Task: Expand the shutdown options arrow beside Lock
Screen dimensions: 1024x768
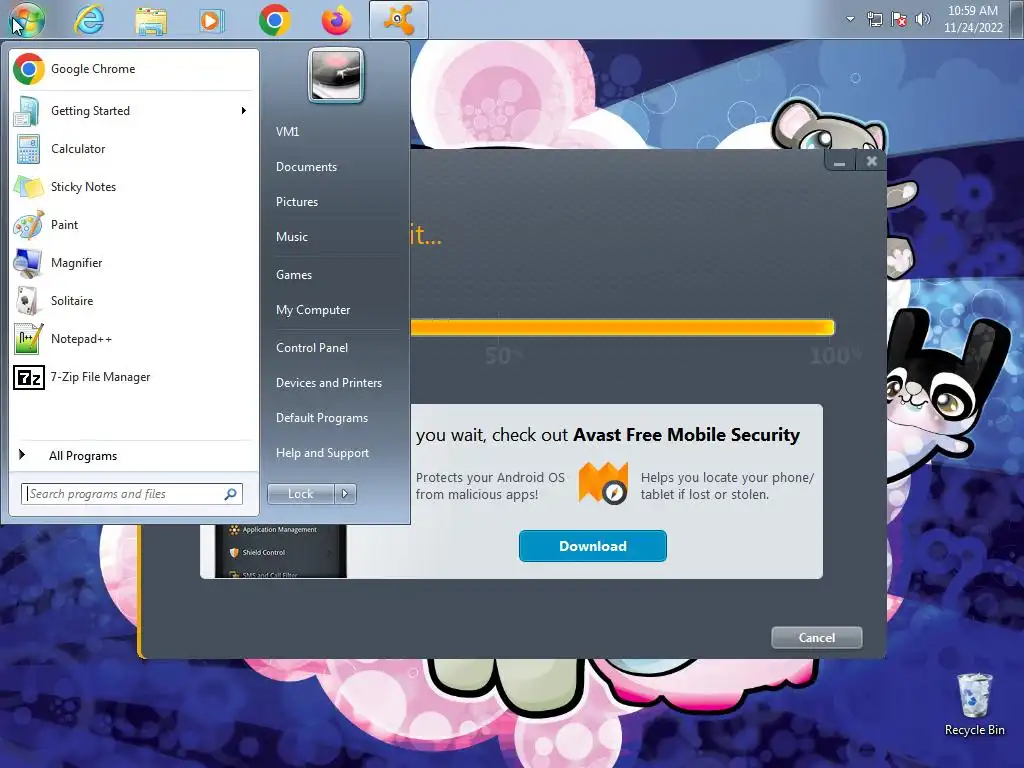Action: (345, 494)
